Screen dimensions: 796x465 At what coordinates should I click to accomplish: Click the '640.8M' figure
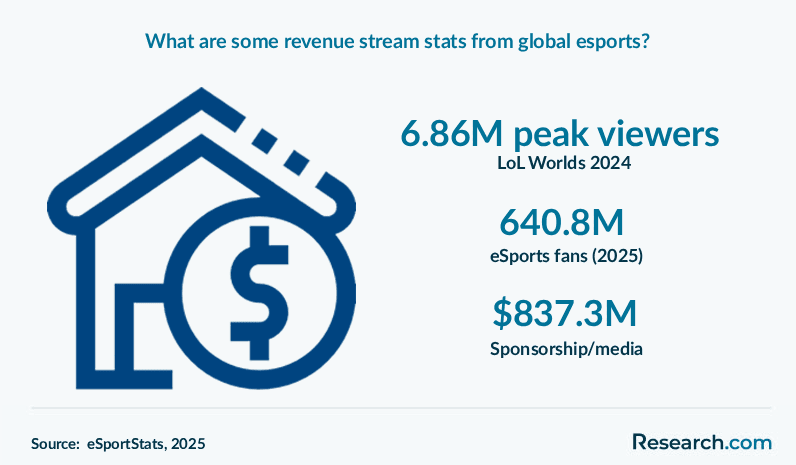[x=562, y=222]
